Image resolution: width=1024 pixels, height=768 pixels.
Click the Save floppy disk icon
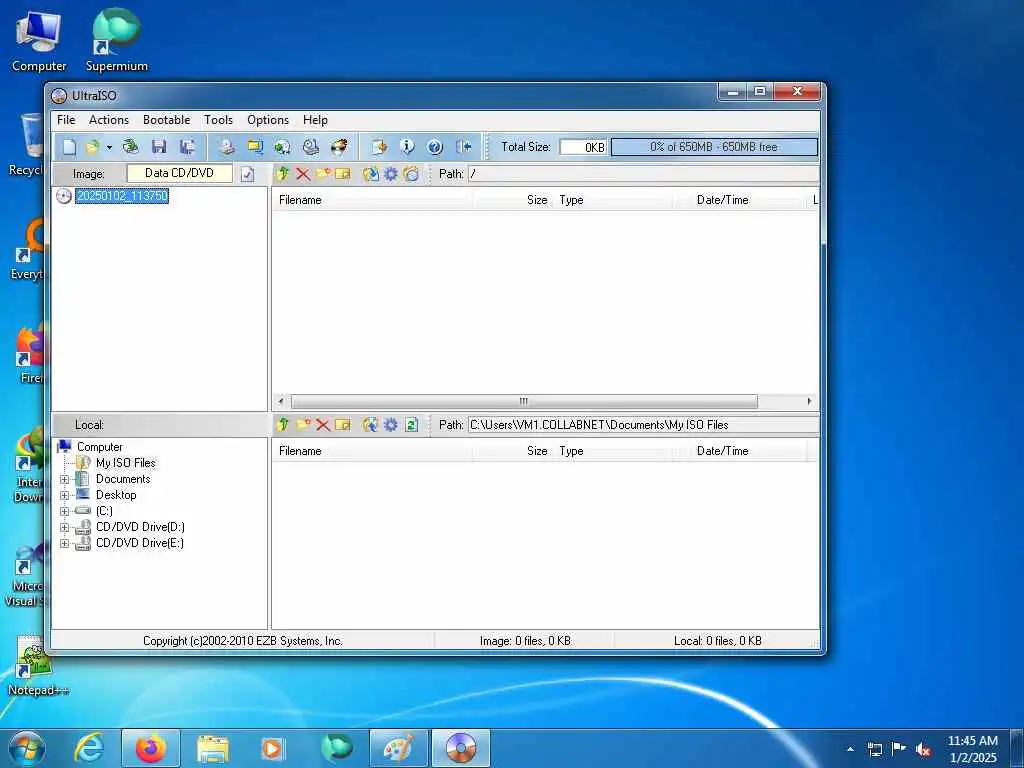(159, 147)
